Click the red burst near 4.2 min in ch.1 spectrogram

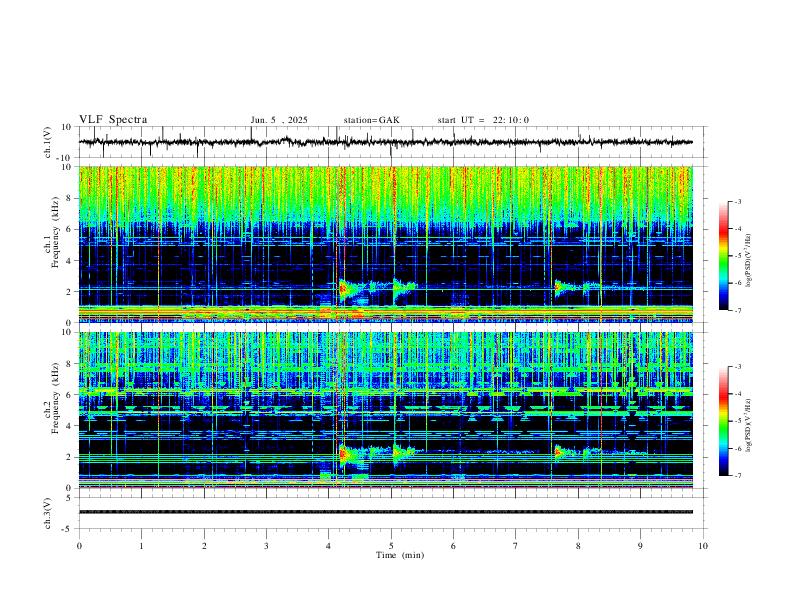(x=343, y=289)
